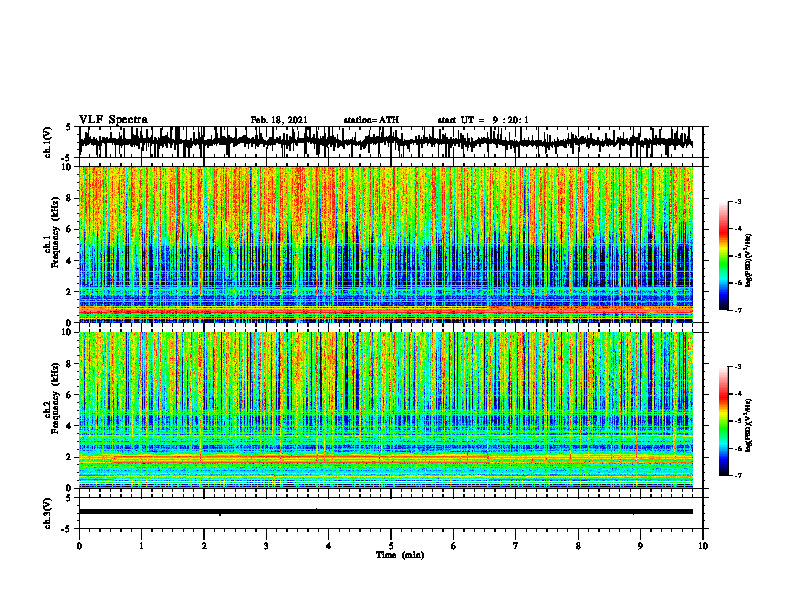Click the "ch.1(V)" axis label
This screenshot has height=612, width=792.
[48, 142]
